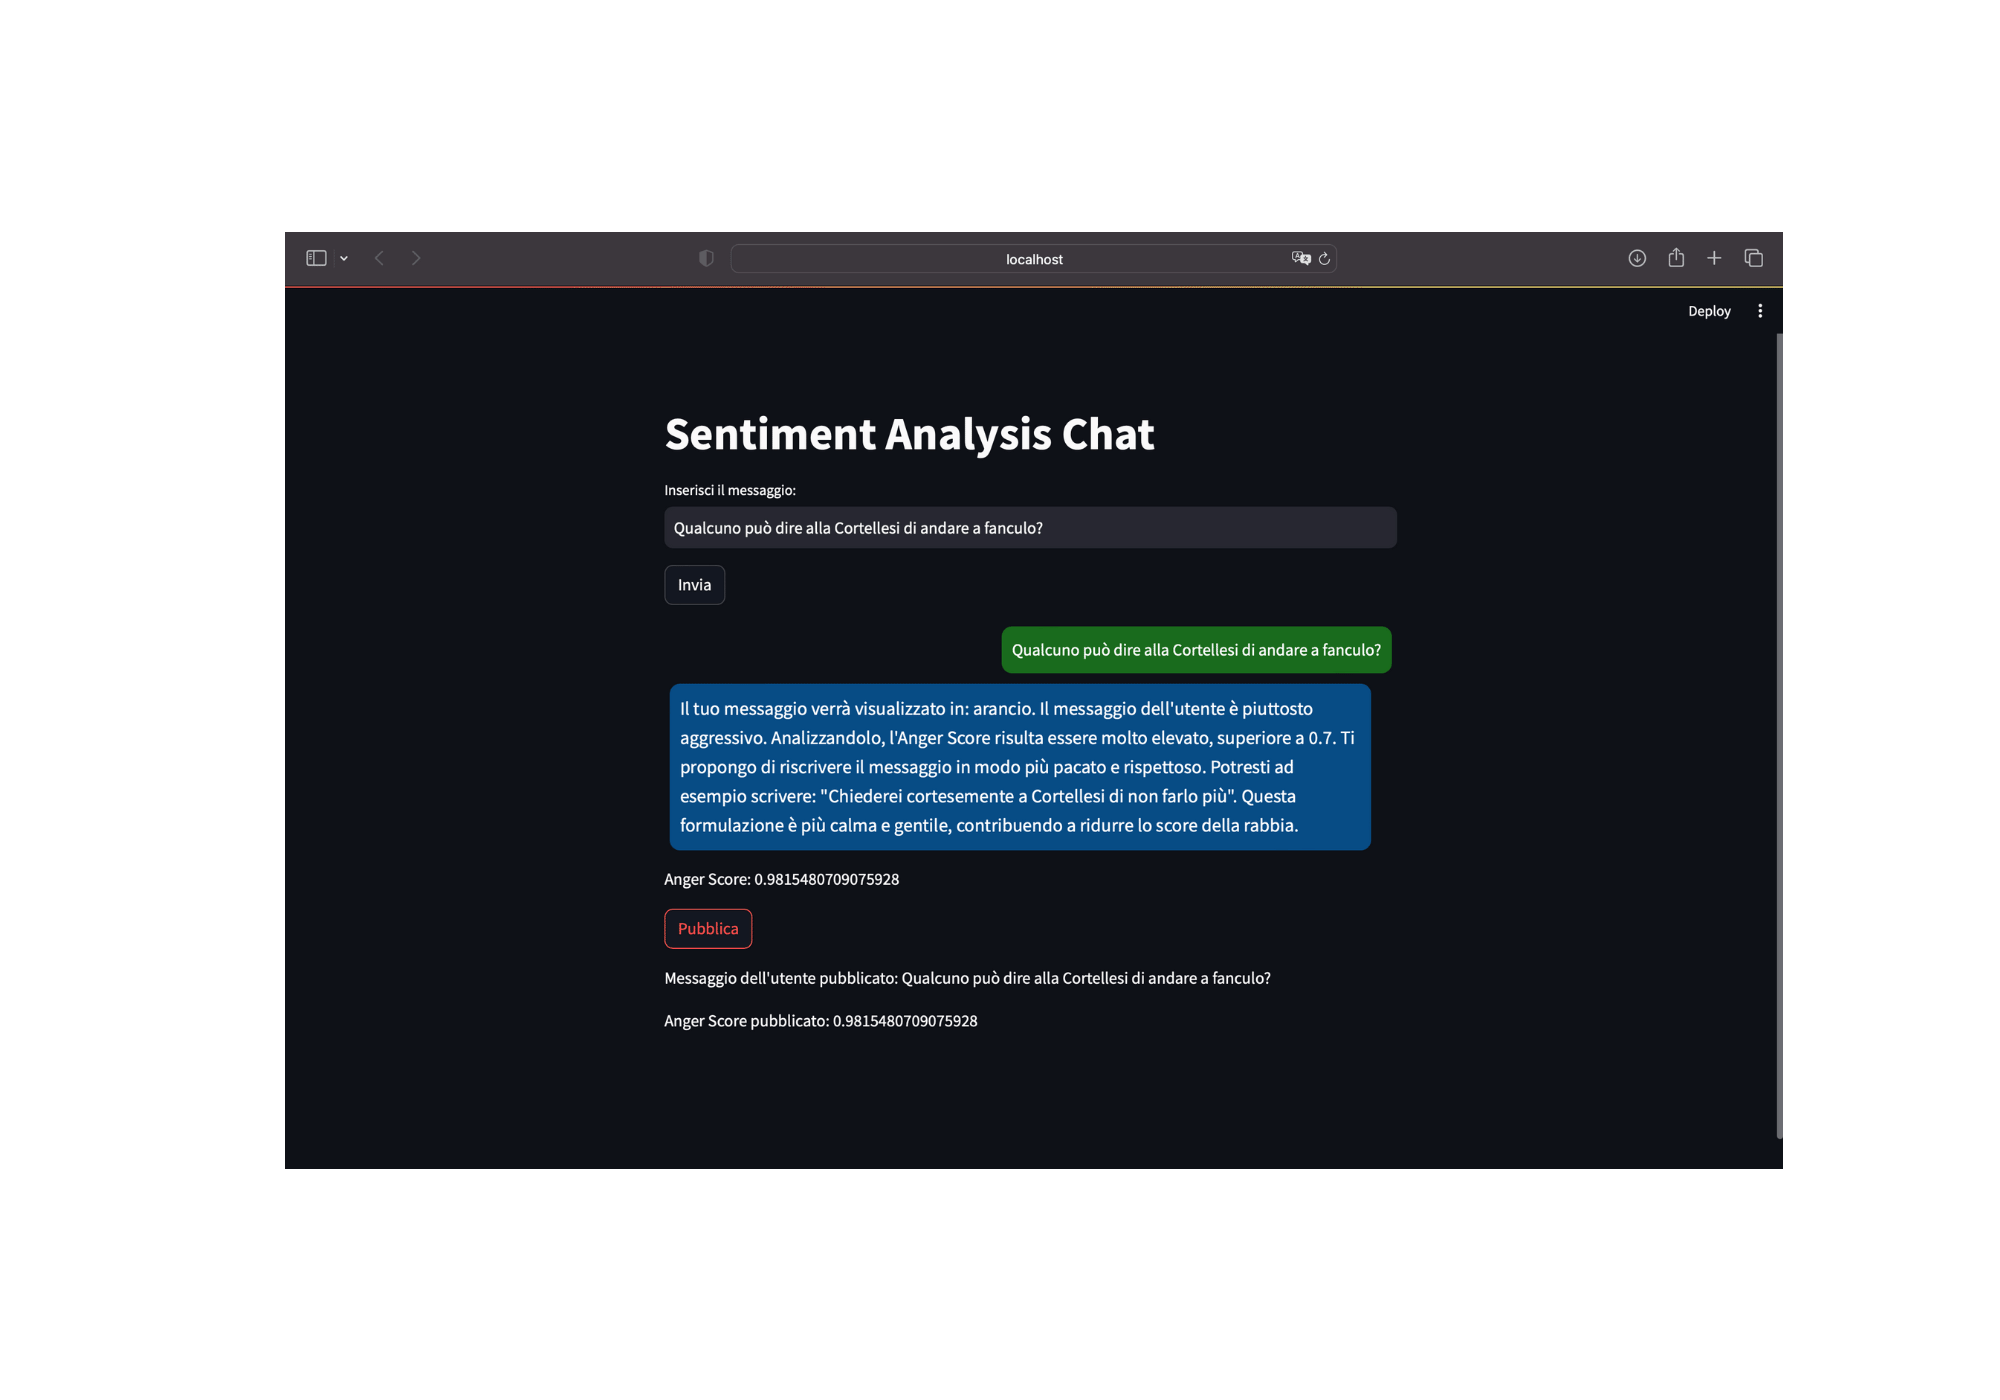Screen dimensions: 2000x1400
Task: Toggle the Safari sidebar icon
Action: click(316, 258)
